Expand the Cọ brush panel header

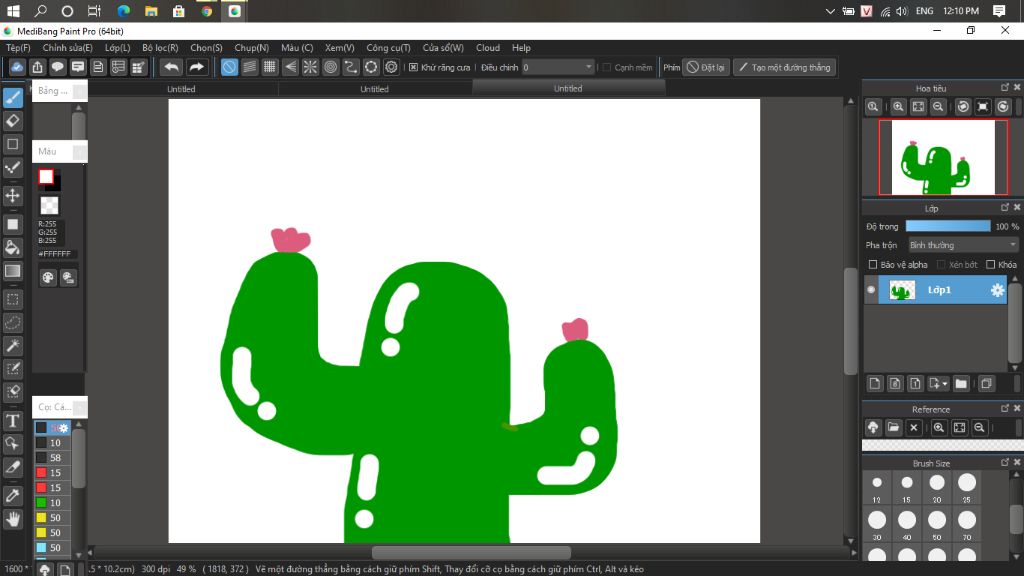pyautogui.click(x=59, y=407)
